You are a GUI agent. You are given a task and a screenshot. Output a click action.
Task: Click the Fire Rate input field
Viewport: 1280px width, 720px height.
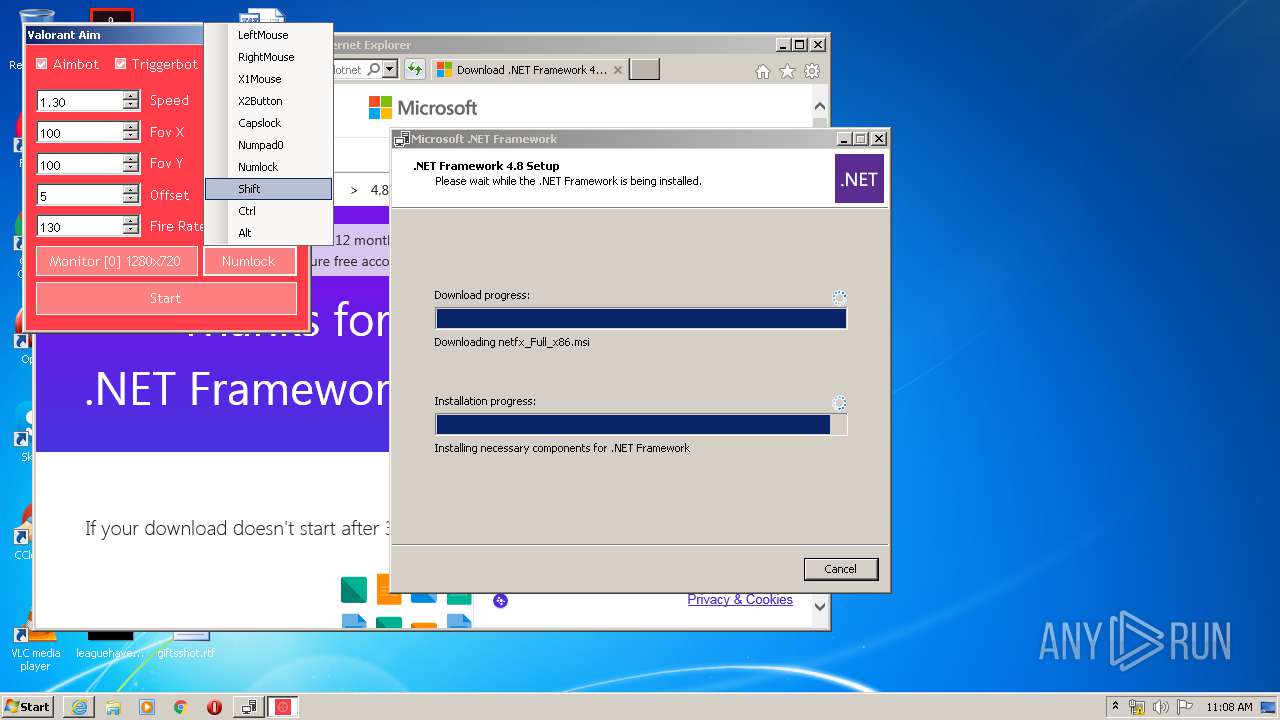(x=80, y=226)
